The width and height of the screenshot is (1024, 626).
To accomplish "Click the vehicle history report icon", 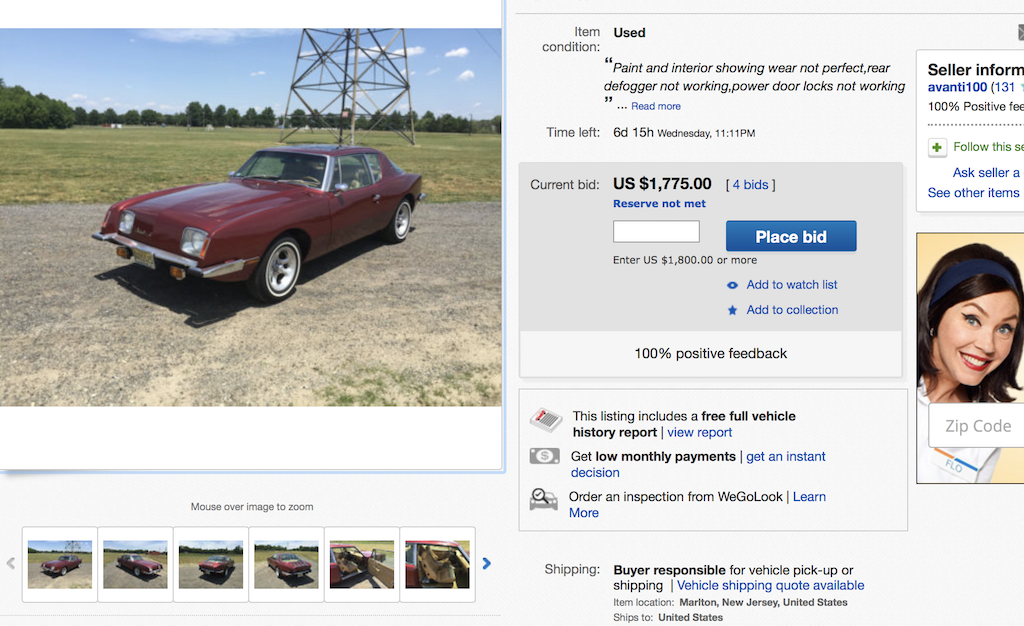I will pos(545,420).
